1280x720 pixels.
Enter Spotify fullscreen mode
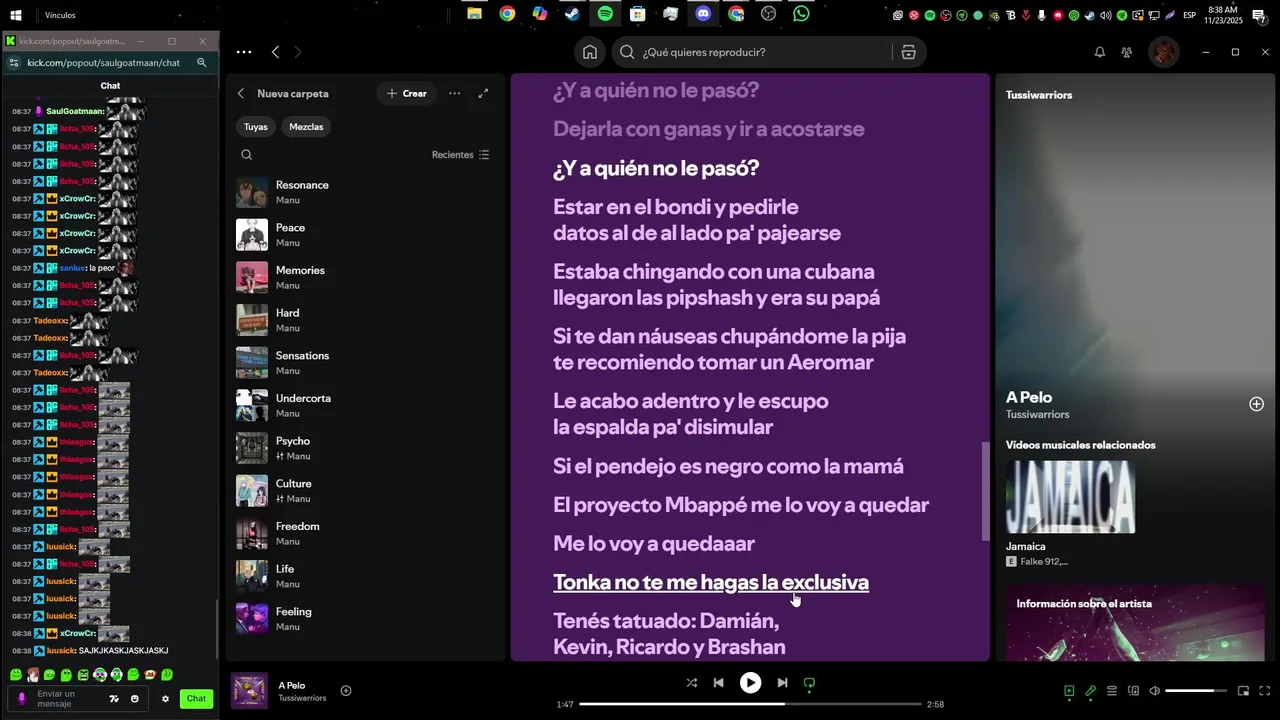[x=1265, y=690]
